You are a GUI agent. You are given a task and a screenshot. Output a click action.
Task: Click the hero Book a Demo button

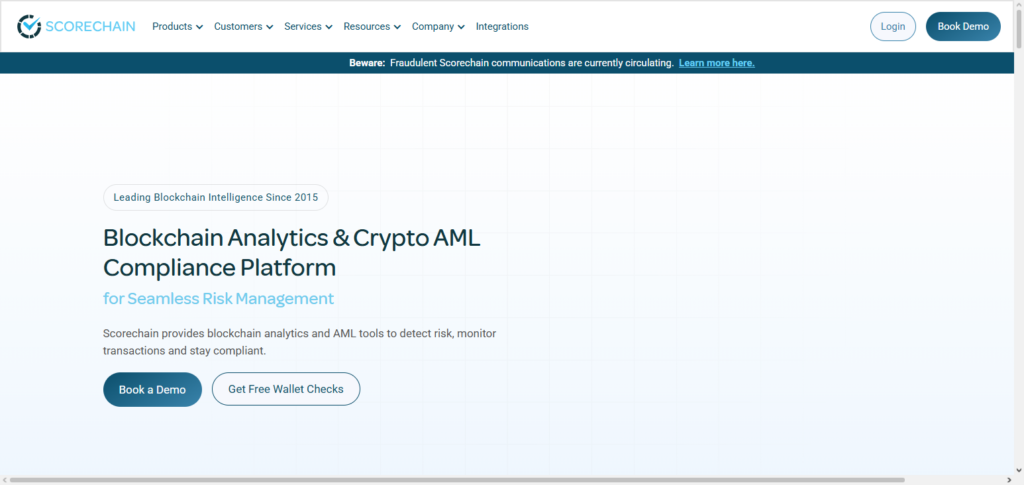pyautogui.click(x=152, y=390)
